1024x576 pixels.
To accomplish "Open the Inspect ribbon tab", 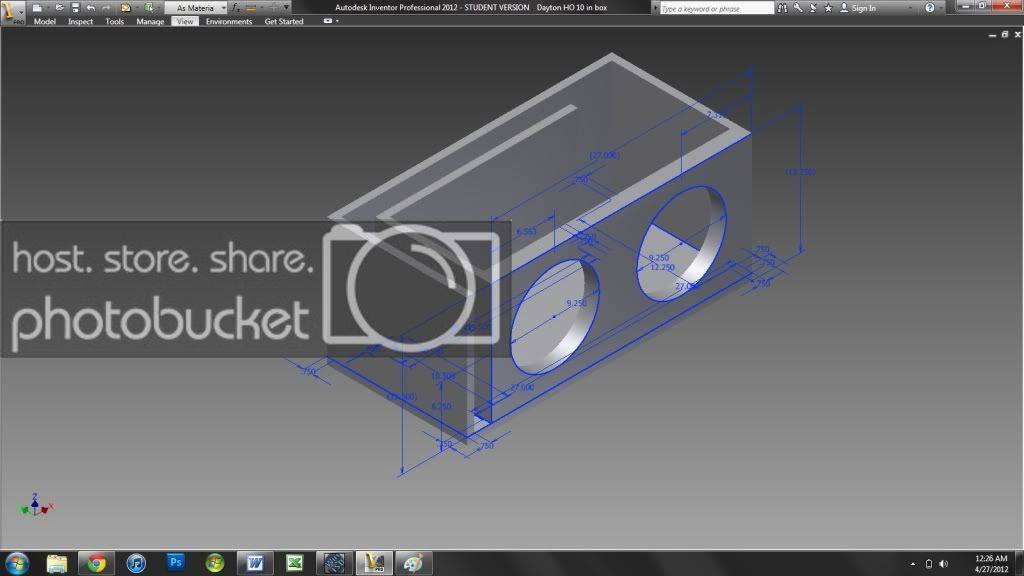I will pyautogui.click(x=80, y=22).
